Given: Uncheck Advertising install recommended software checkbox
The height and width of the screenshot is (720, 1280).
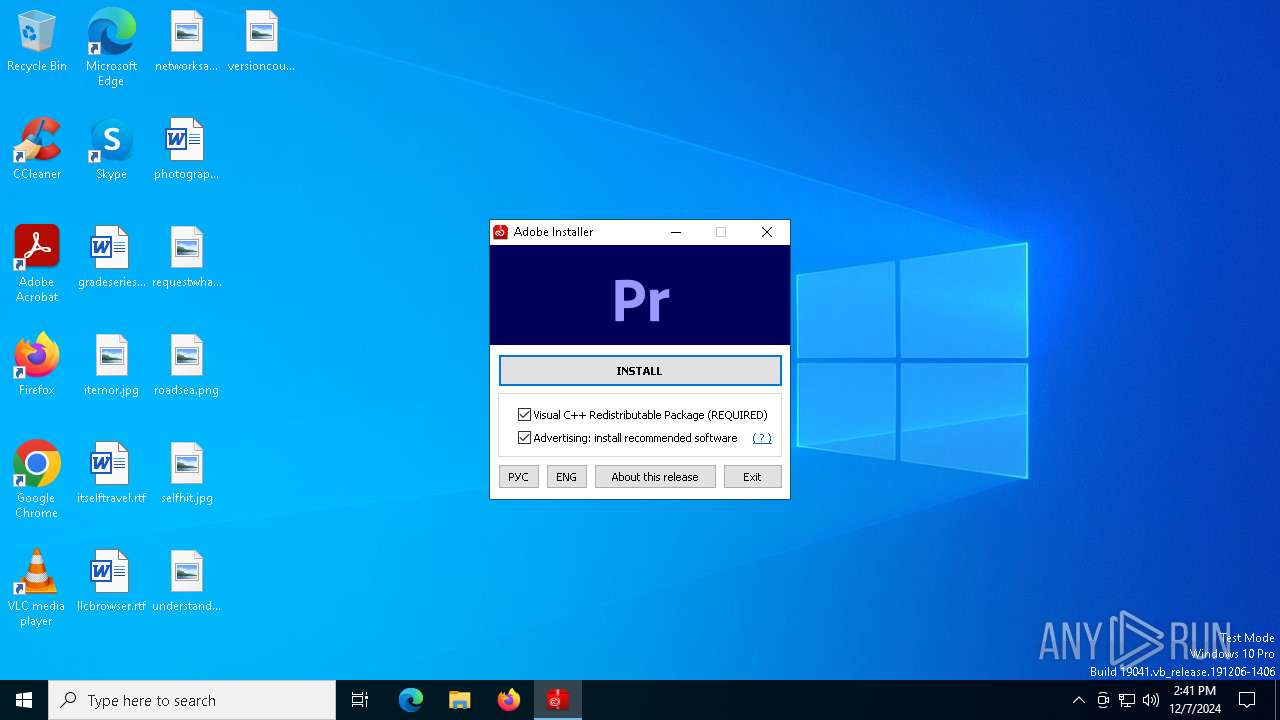Looking at the screenshot, I should [x=524, y=438].
